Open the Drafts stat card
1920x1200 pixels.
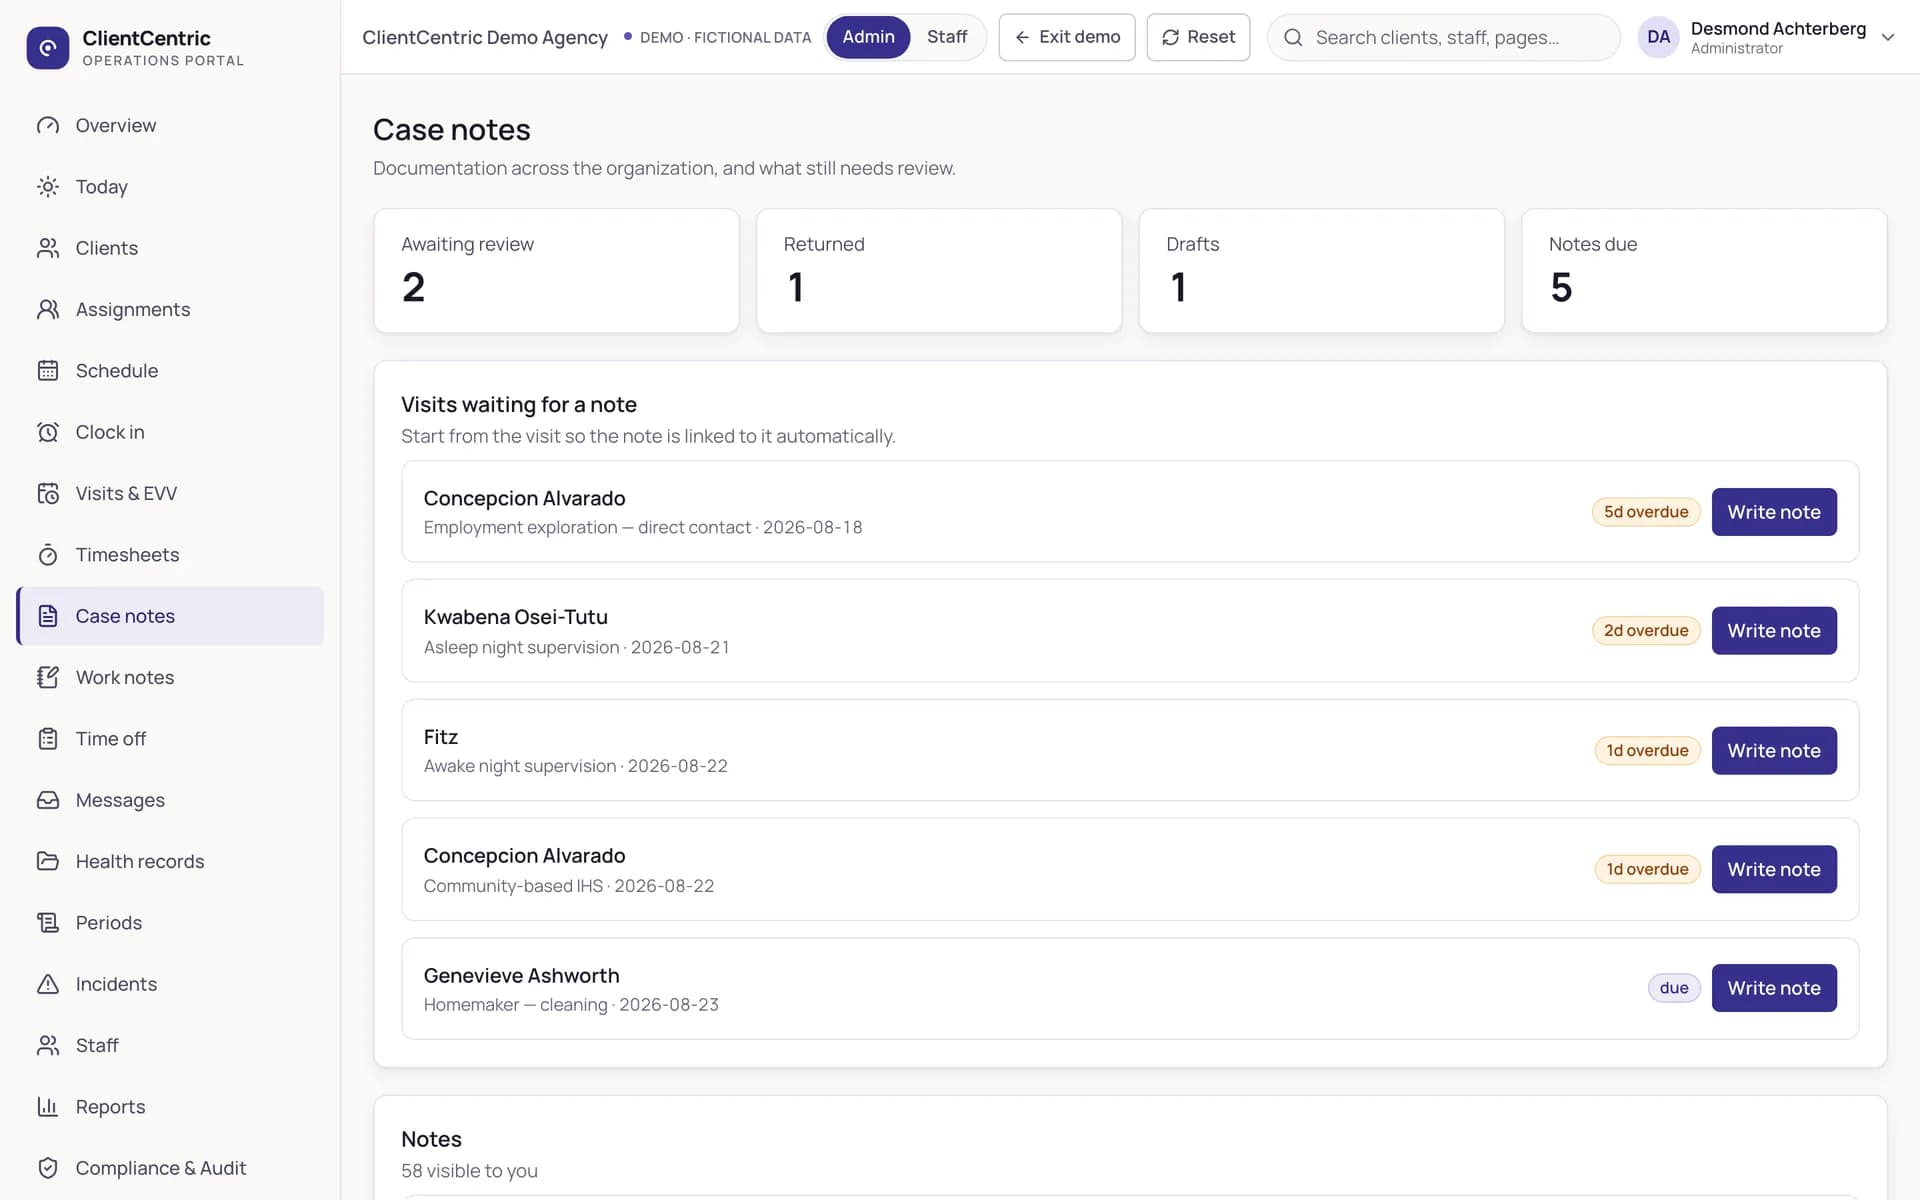(1321, 271)
